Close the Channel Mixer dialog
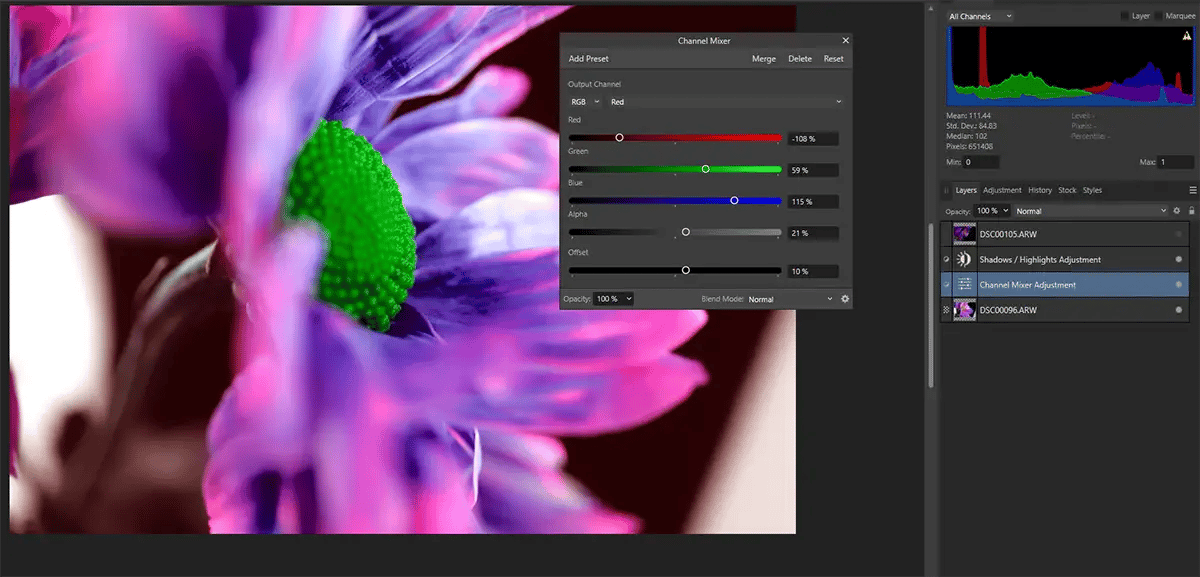This screenshot has width=1200, height=577. pos(846,40)
